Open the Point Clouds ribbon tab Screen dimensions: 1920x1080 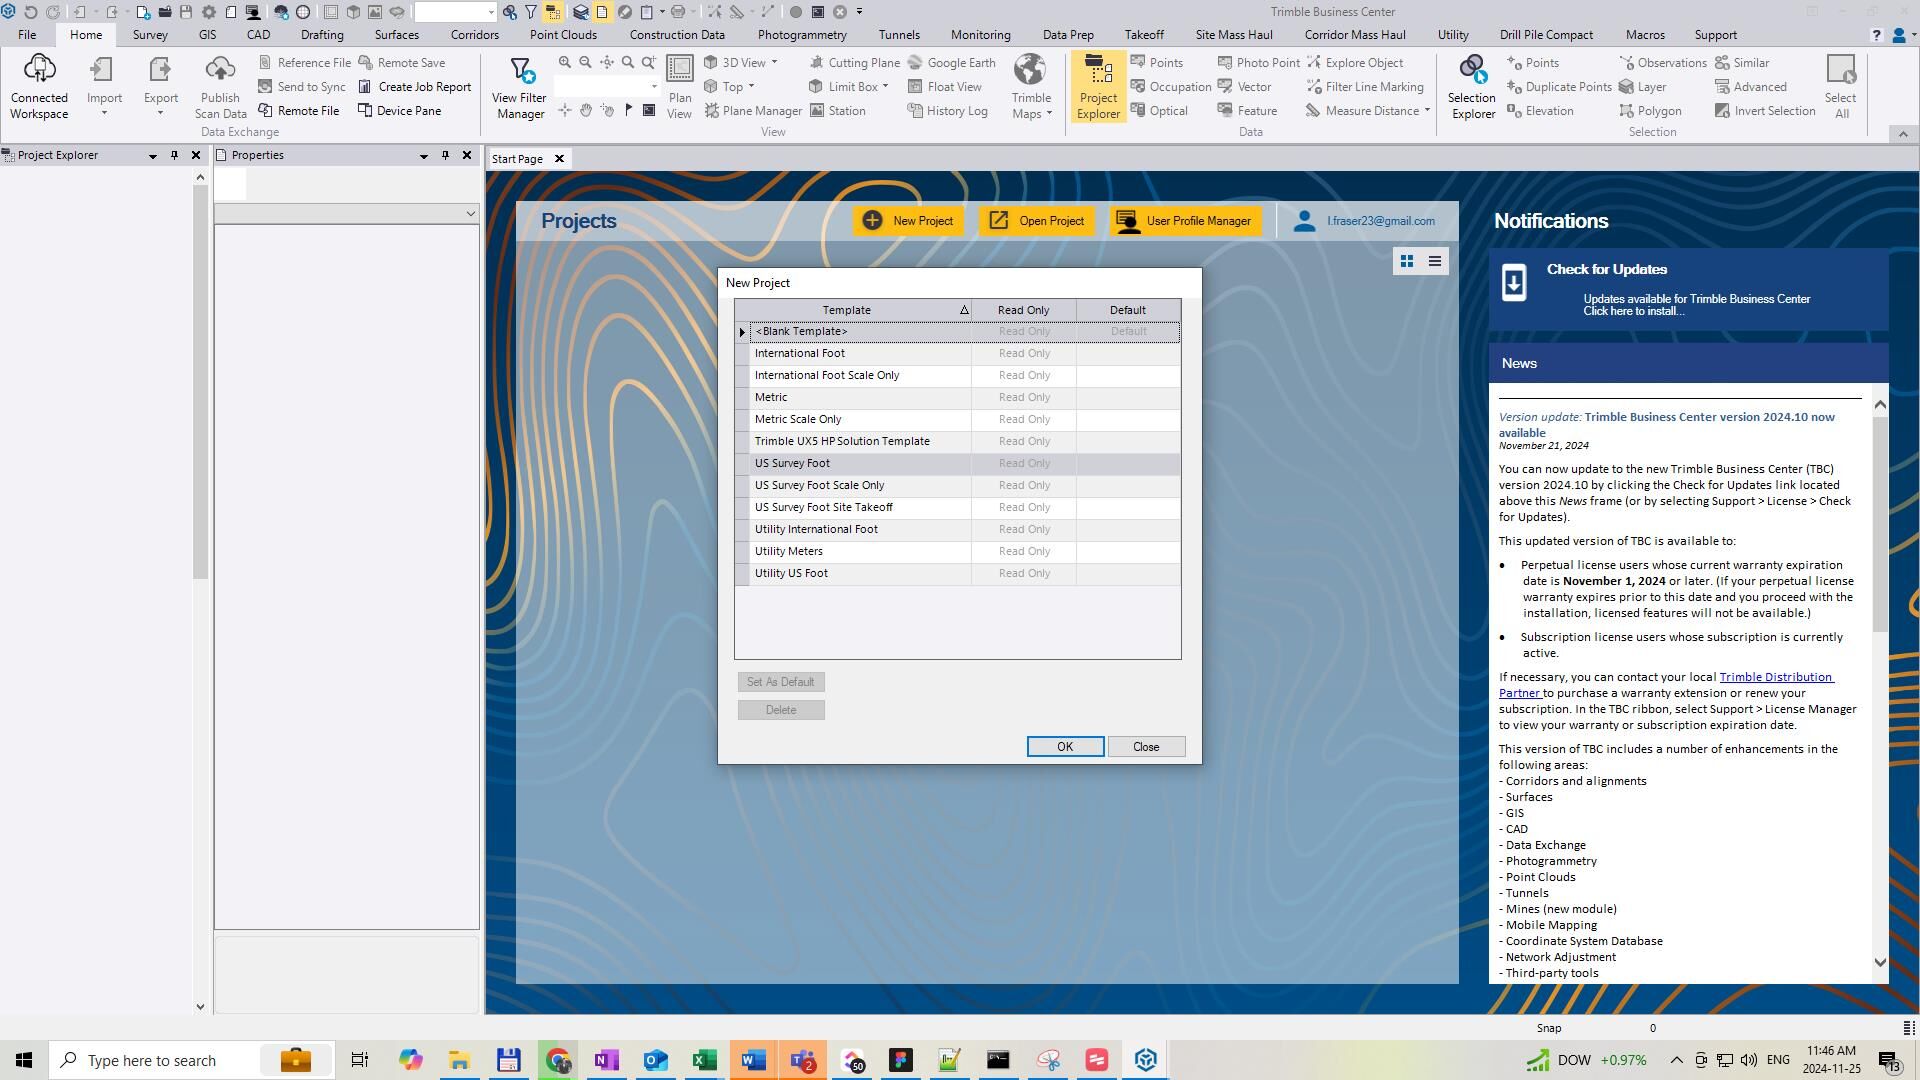[563, 35]
